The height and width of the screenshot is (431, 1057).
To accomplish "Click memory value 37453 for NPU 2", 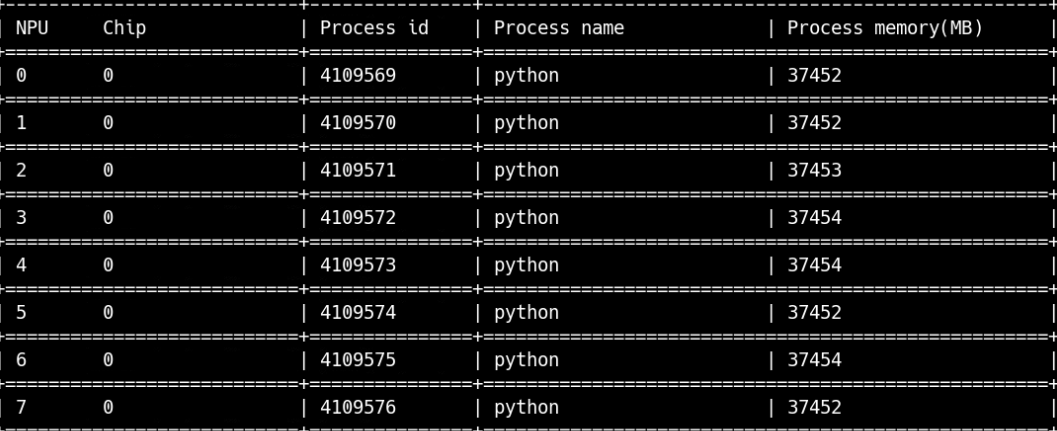I will 814,171.
